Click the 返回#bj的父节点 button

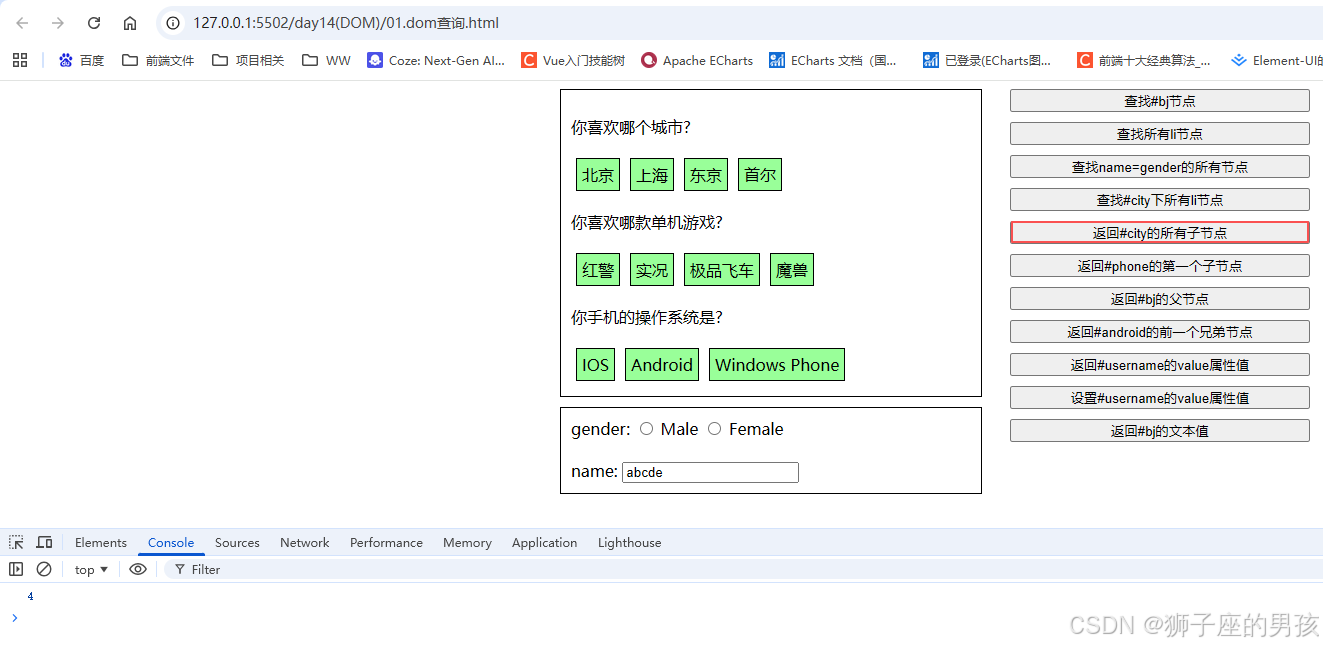[1160, 298]
